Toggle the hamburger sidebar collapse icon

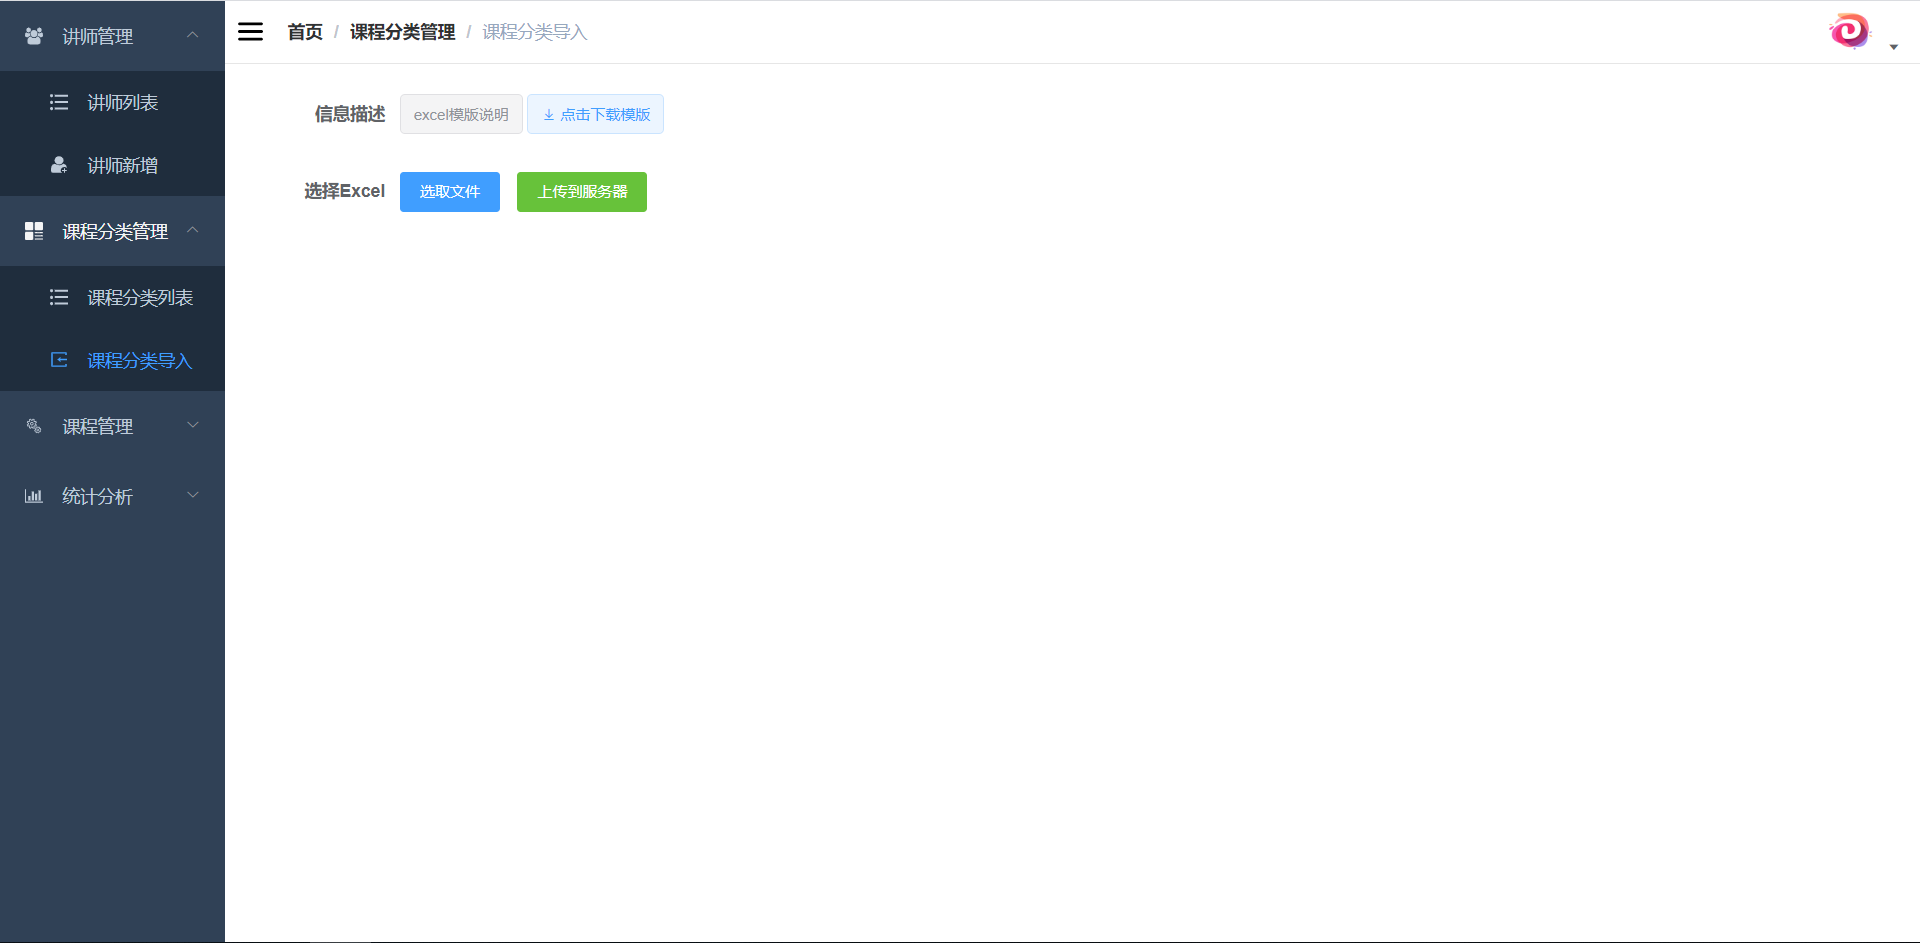(250, 32)
